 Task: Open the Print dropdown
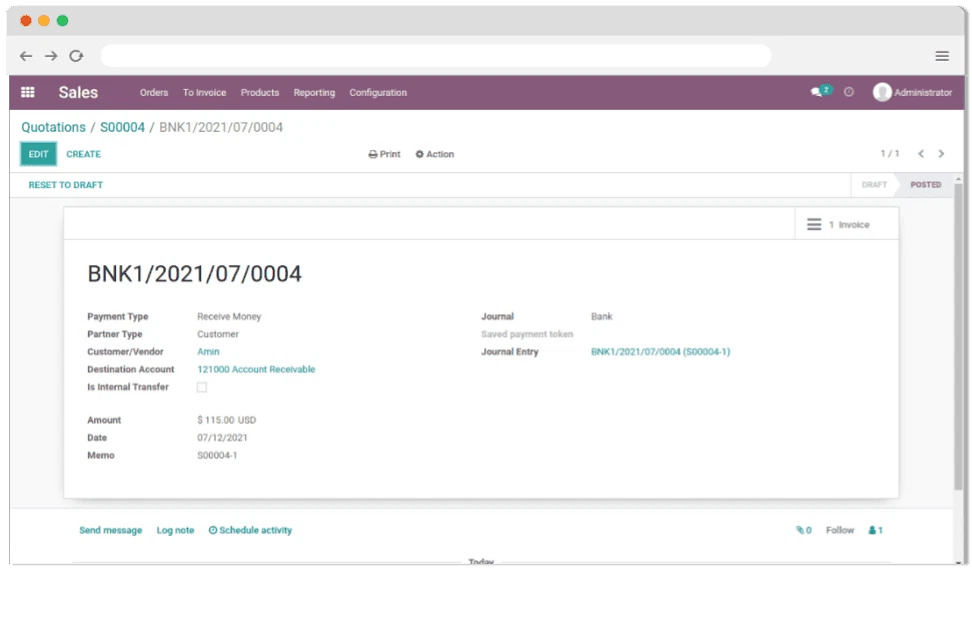(384, 154)
